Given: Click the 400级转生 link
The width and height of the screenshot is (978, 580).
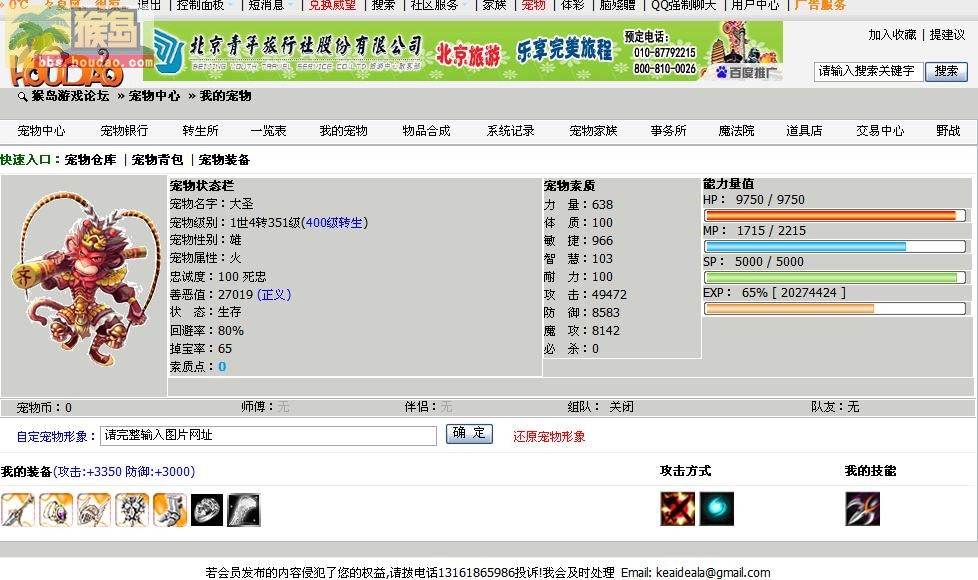Looking at the screenshot, I should point(334,223).
